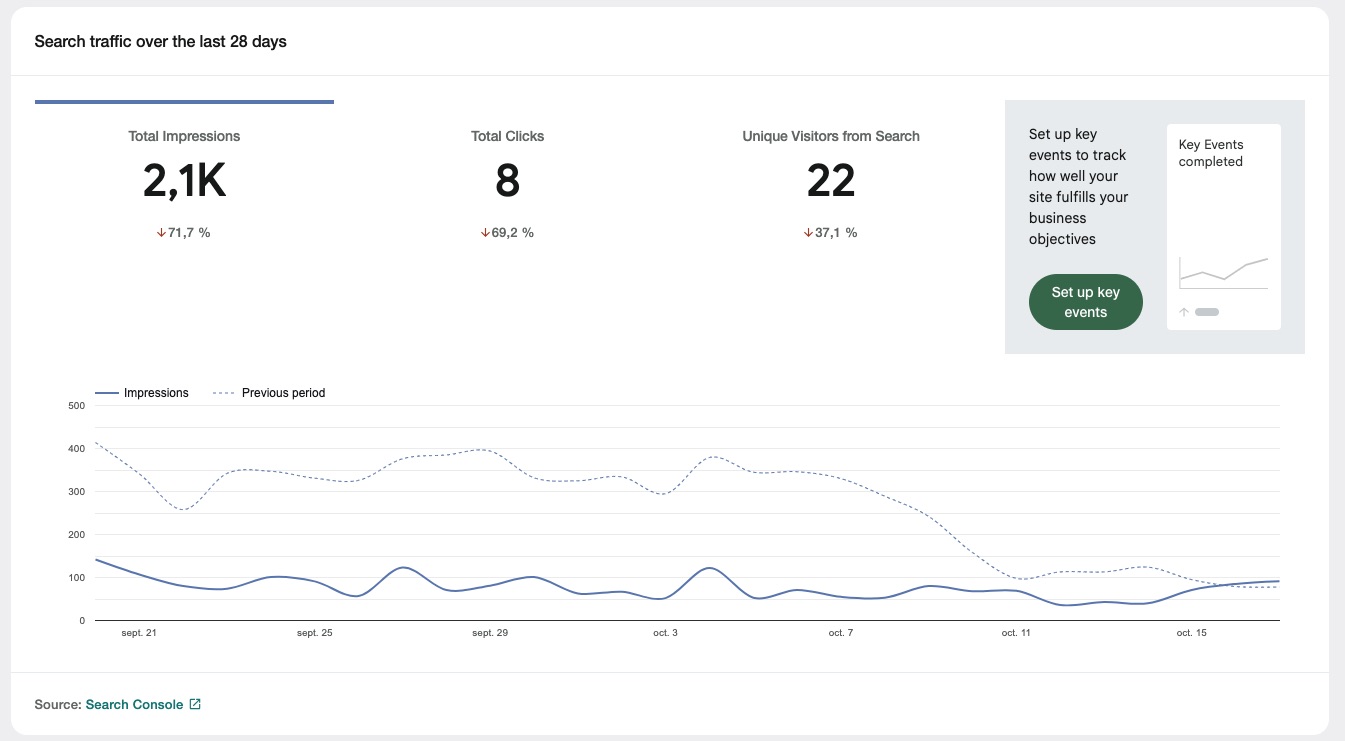Select the Unique Visitors from Search metric
1345x741 pixels.
pos(830,180)
